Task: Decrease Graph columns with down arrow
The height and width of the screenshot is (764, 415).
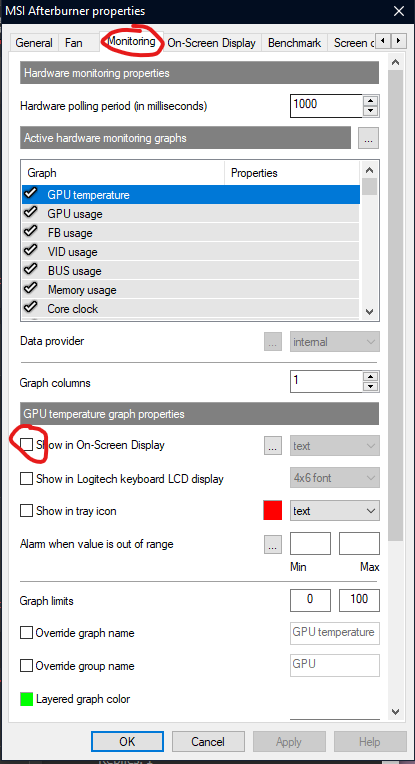Action: (x=371, y=387)
